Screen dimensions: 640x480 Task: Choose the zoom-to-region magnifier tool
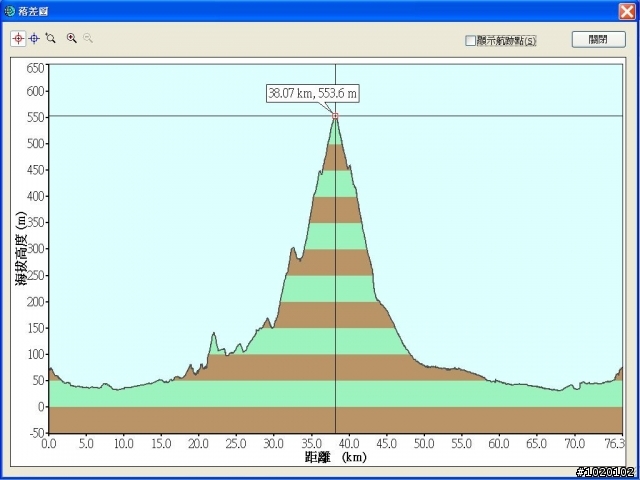tap(51, 38)
